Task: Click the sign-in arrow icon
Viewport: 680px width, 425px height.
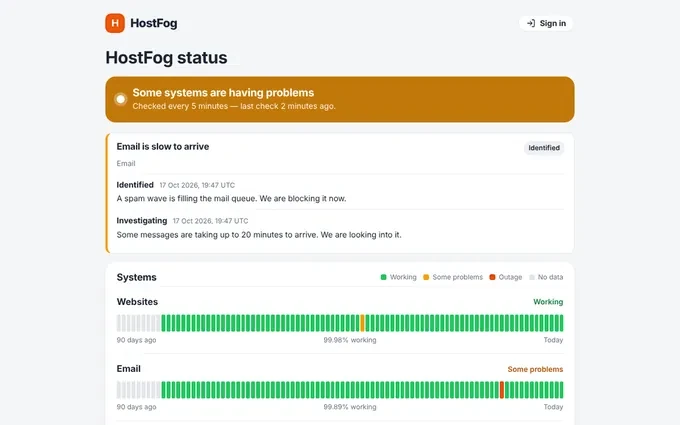Action: tap(531, 23)
